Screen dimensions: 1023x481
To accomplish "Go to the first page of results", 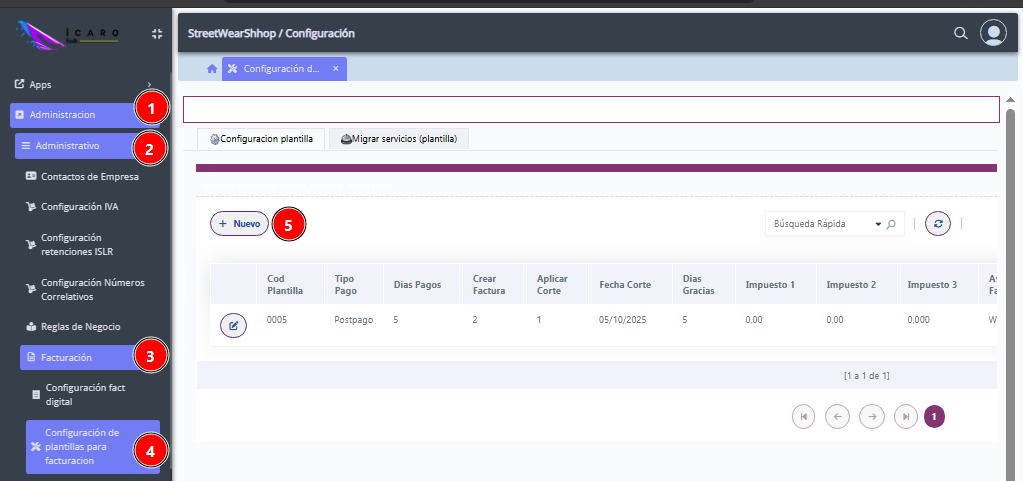I will (x=803, y=417).
